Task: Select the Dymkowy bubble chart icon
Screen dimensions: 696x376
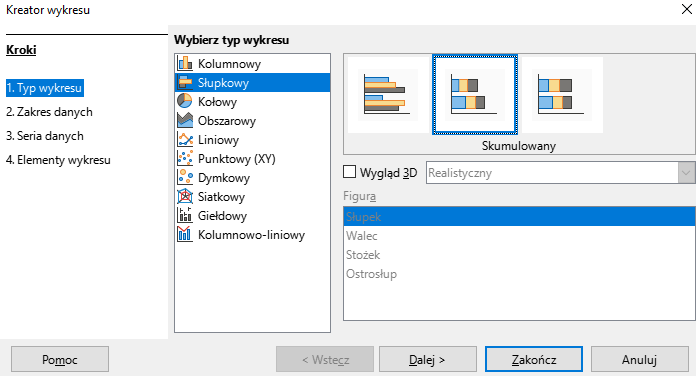Action: 185,178
